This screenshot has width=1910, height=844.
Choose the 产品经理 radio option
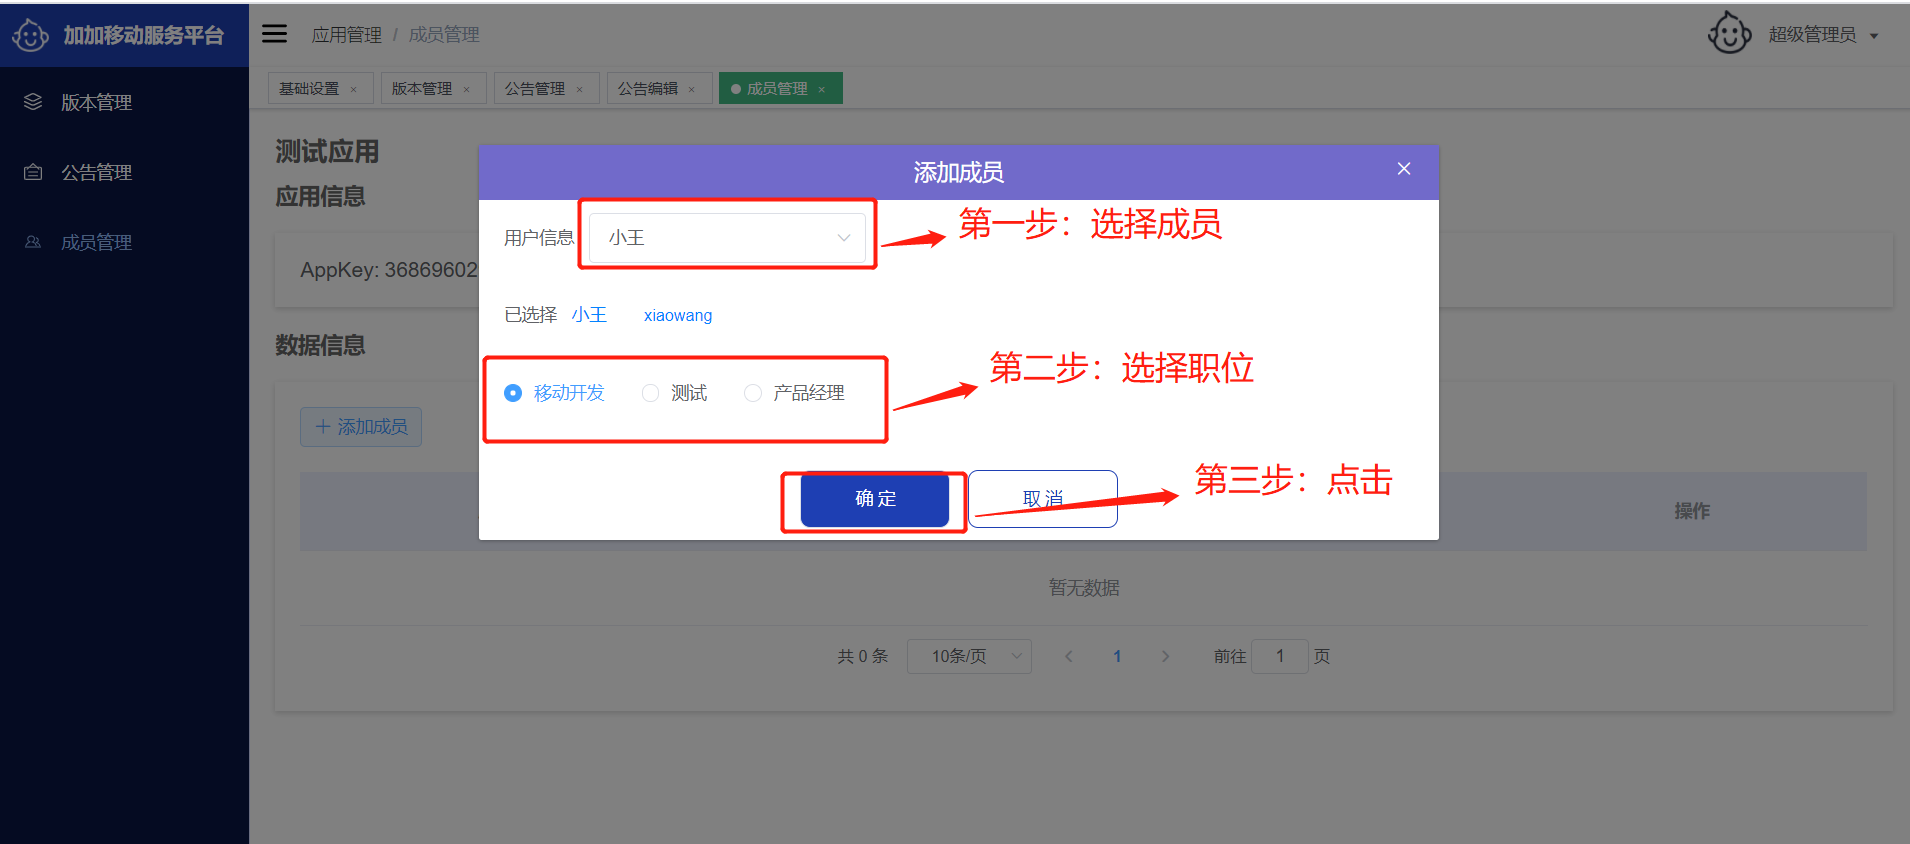click(x=753, y=393)
